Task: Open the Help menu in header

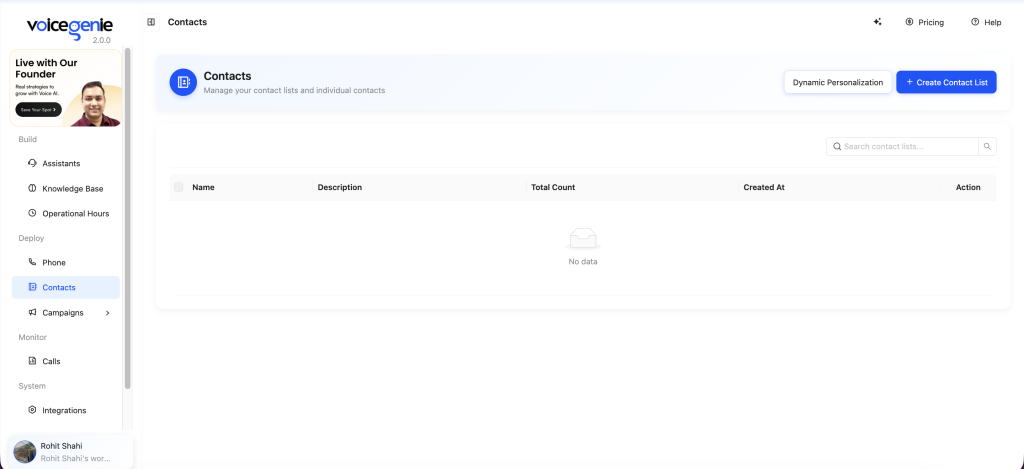Action: (985, 22)
